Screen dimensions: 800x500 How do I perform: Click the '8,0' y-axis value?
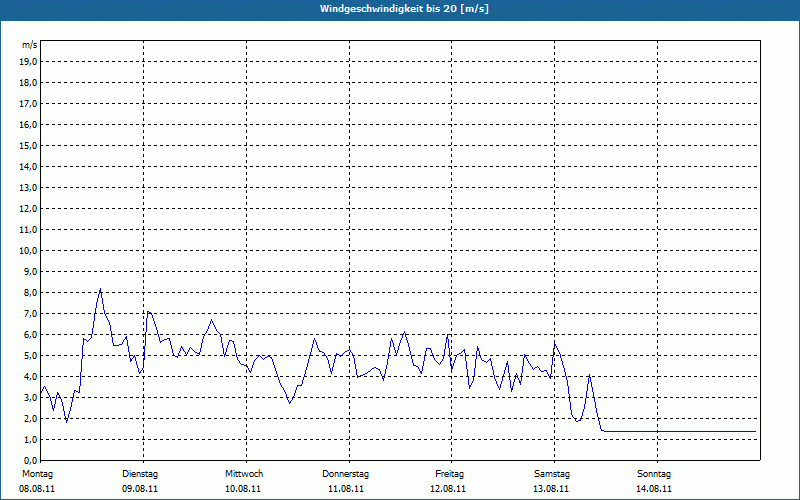click(32, 292)
